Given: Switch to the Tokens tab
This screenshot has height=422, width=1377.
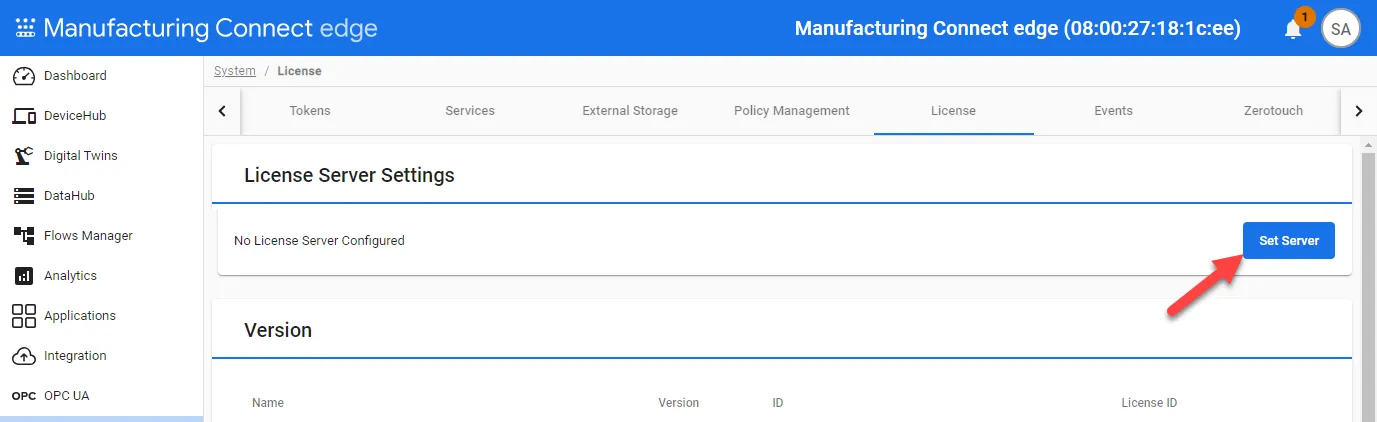Looking at the screenshot, I should click(310, 111).
